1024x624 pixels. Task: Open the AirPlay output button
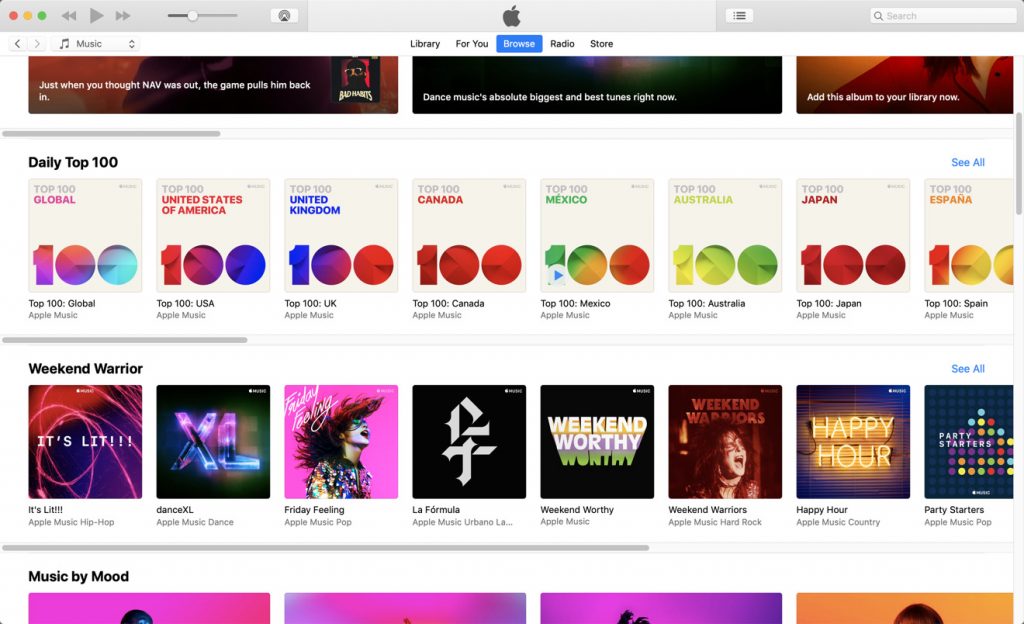[x=284, y=16]
